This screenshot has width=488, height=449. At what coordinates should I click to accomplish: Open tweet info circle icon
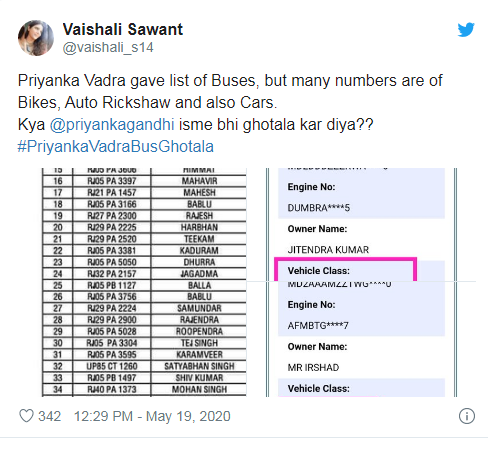[x=467, y=416]
